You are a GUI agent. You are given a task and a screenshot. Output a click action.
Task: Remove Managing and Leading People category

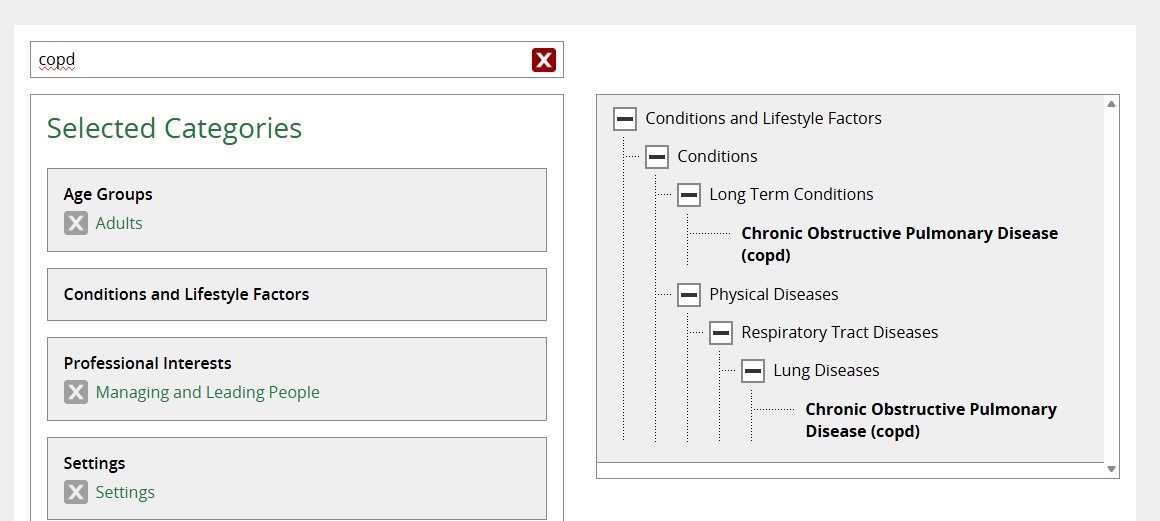(76, 392)
